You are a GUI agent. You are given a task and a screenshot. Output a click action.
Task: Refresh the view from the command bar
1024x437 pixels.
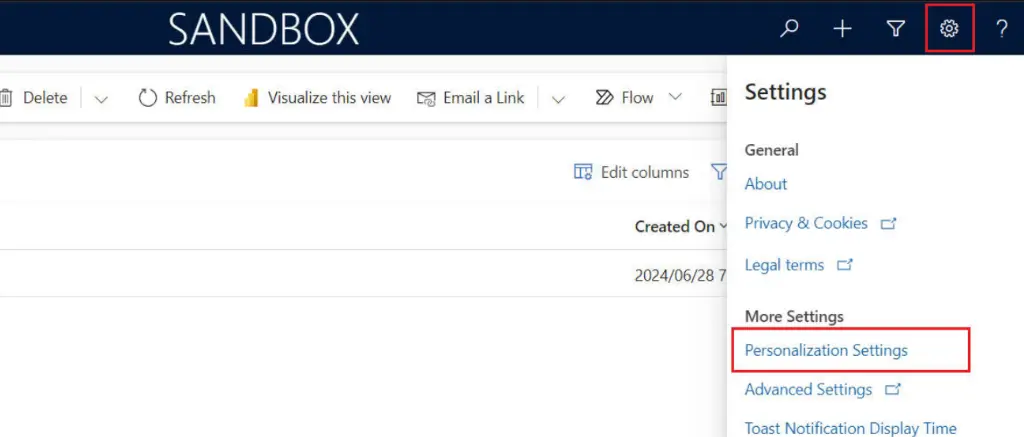(x=177, y=98)
